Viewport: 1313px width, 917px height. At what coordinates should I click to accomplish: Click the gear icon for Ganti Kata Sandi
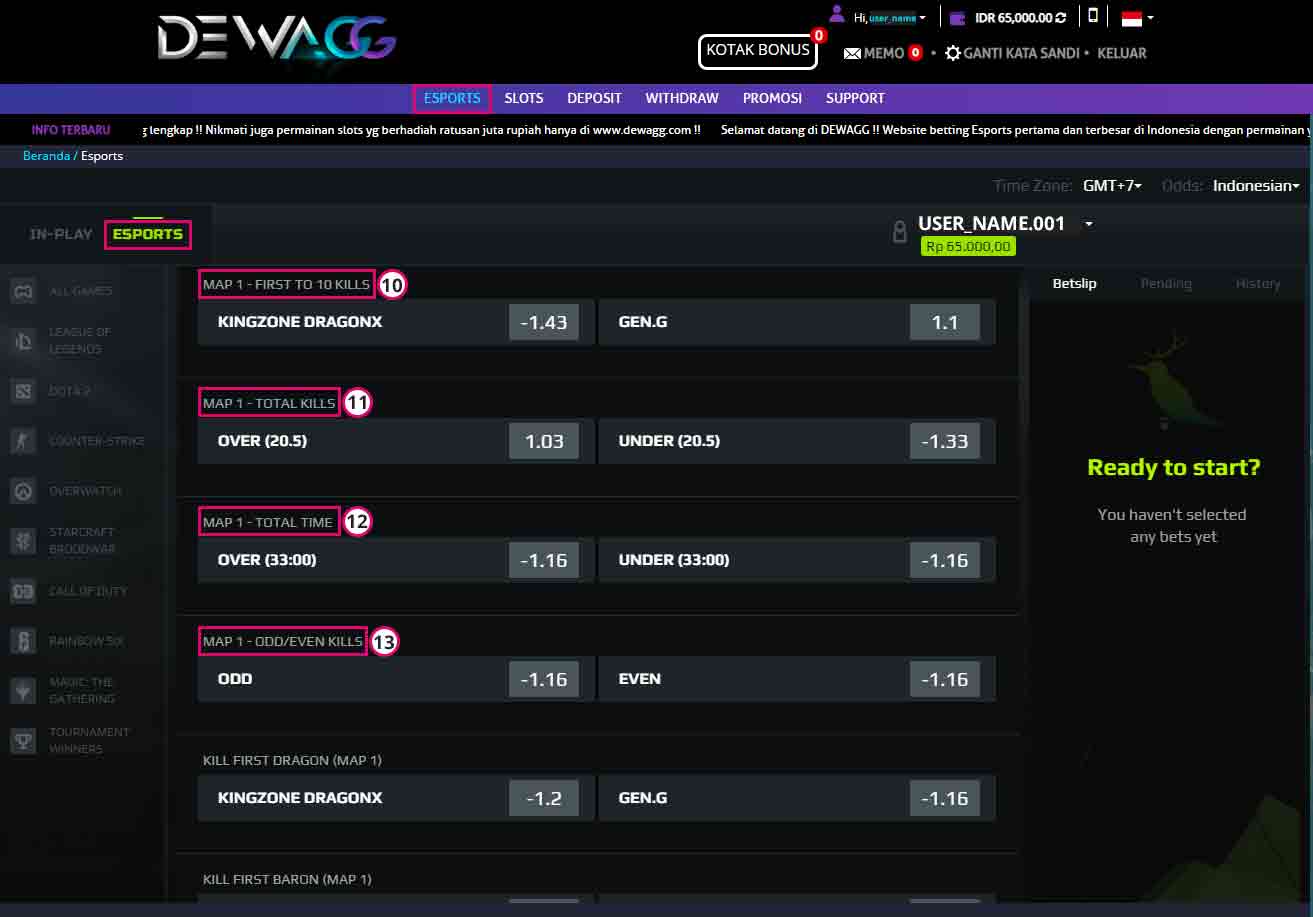[953, 53]
